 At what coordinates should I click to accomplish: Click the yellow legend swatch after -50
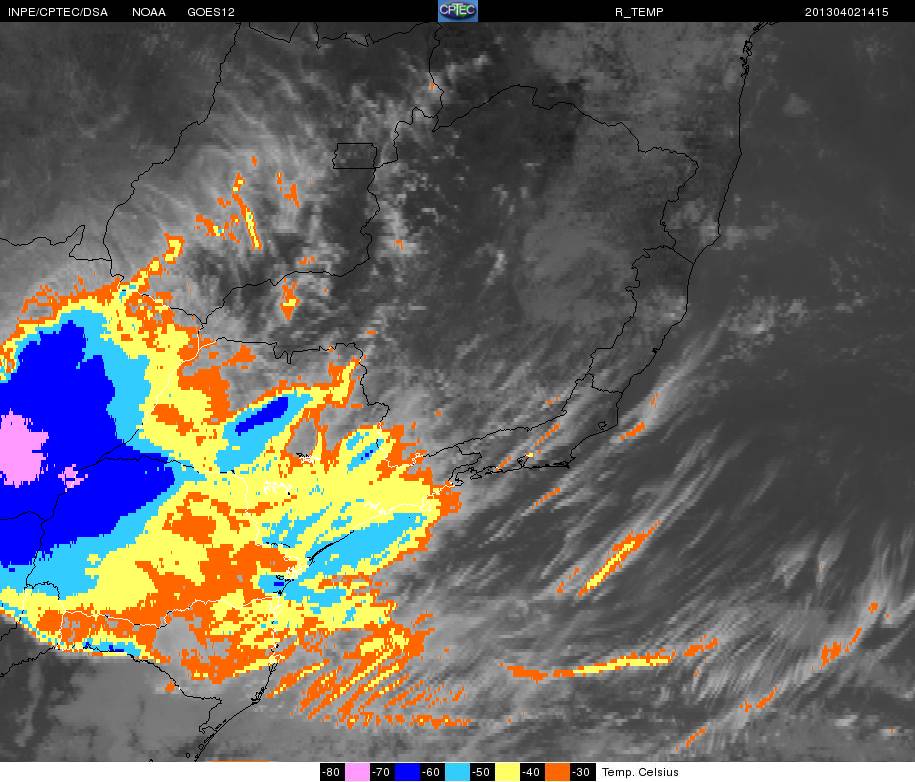(x=507, y=772)
